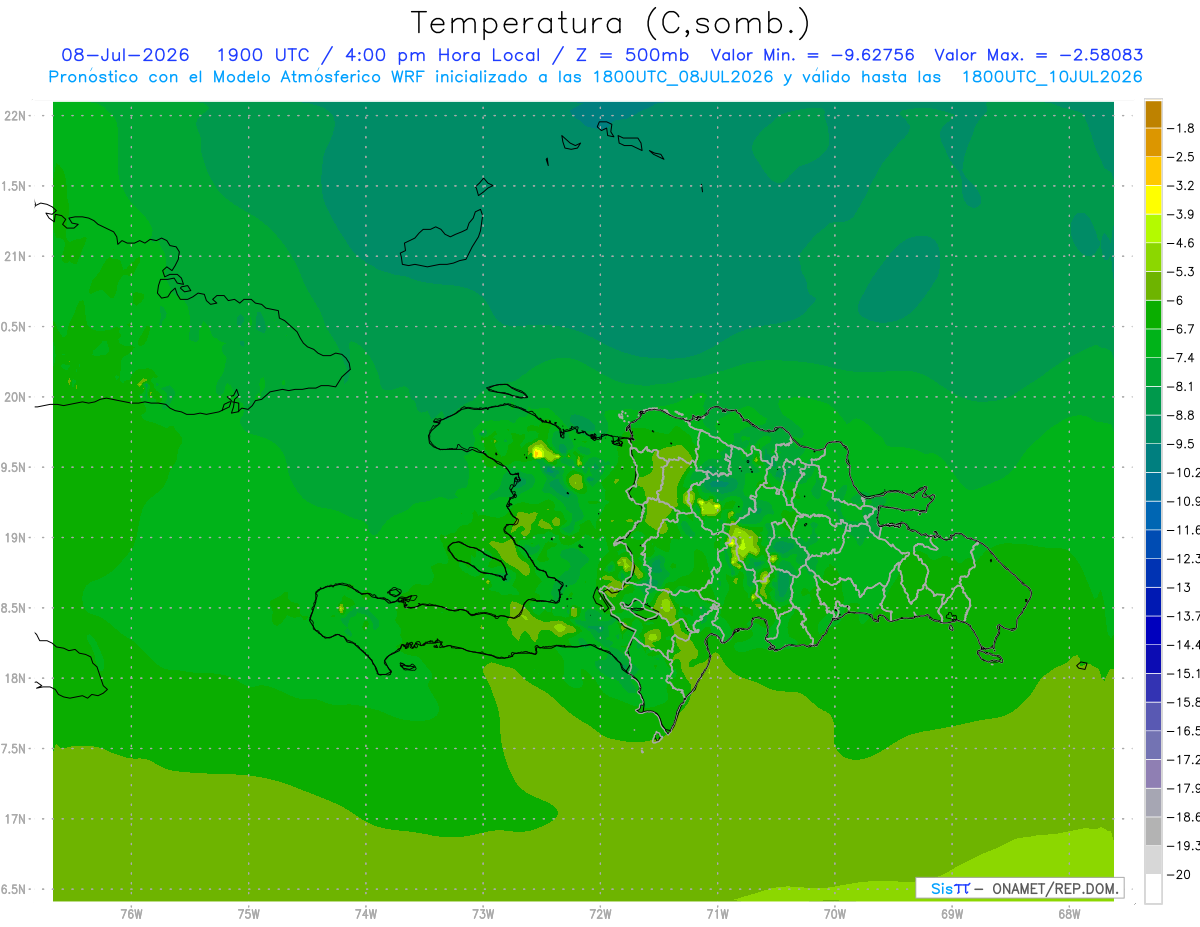This screenshot has width=1200, height=927.
Task: Click the '-2.5' colorbar value
Action: (x=1181, y=157)
